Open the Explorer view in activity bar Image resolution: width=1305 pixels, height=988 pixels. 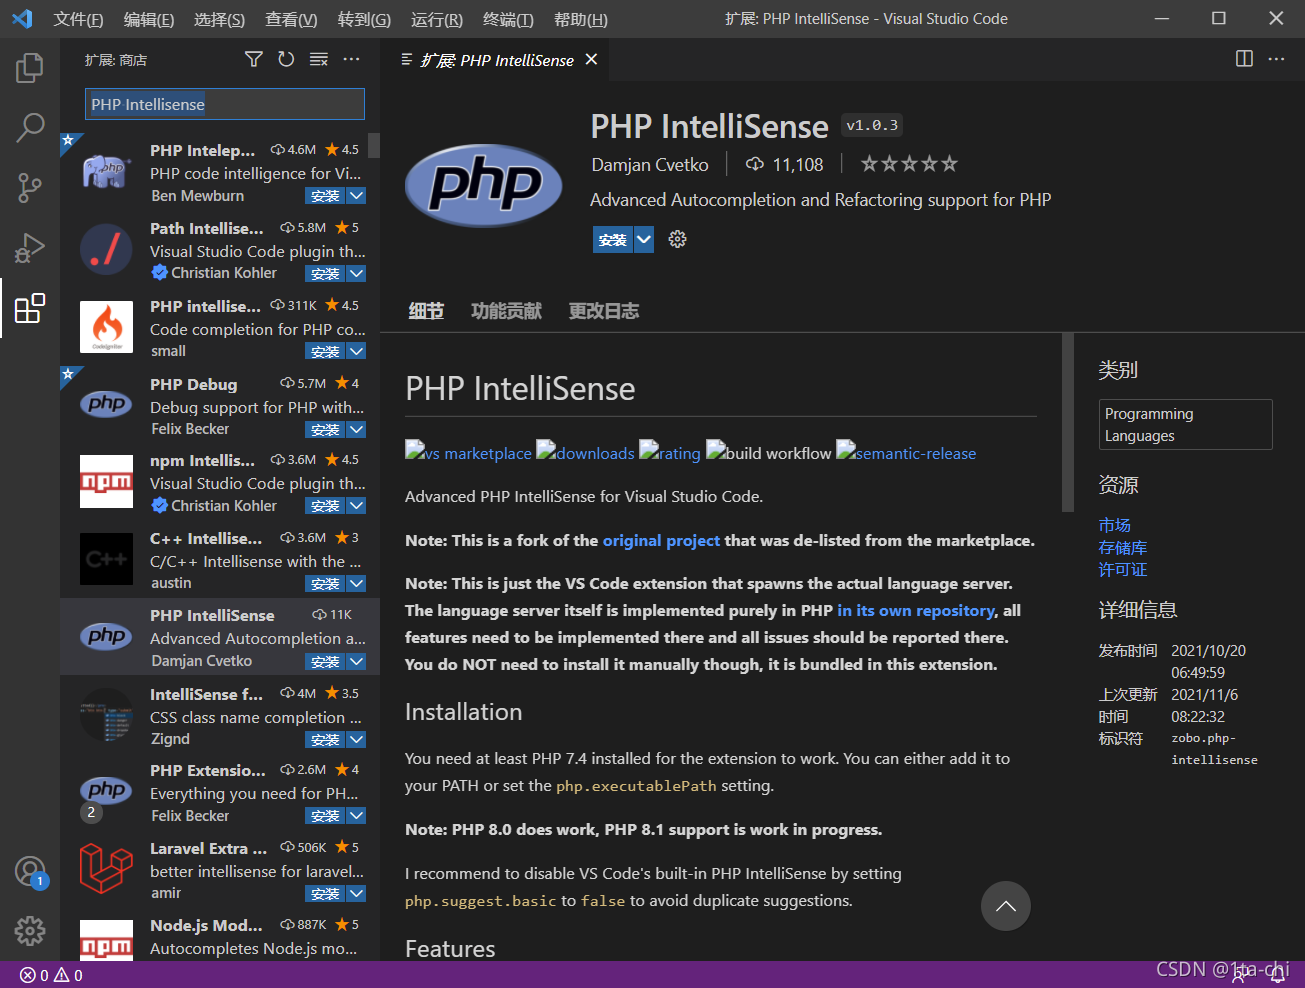pos(30,68)
